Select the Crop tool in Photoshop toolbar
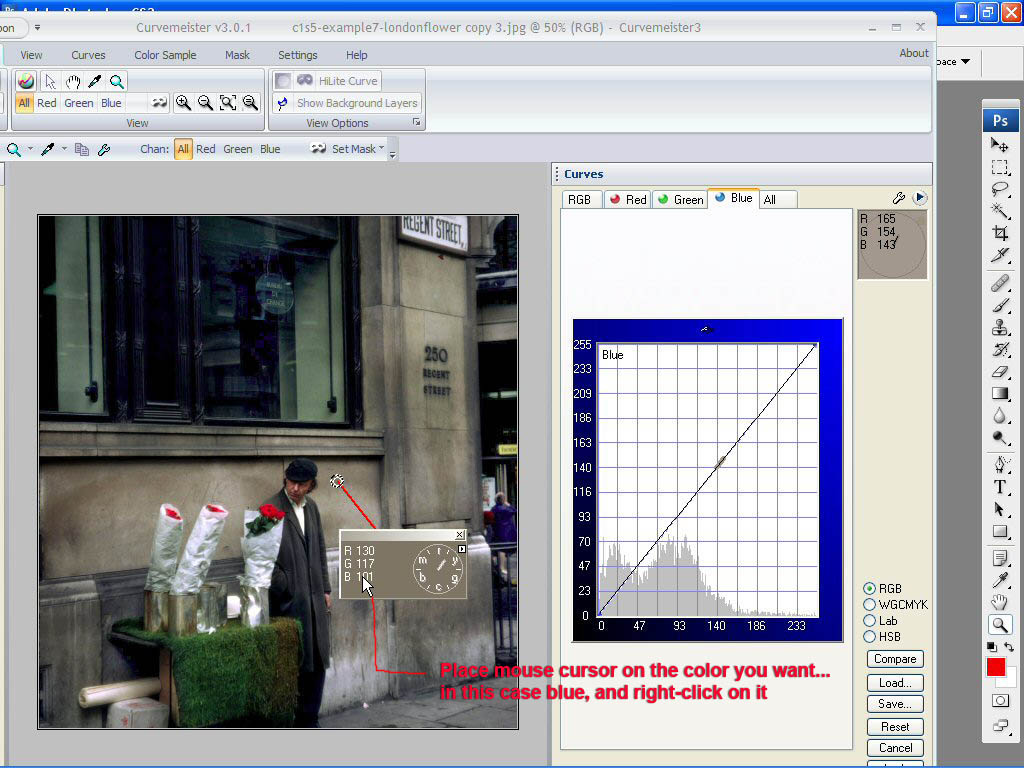 (1000, 233)
